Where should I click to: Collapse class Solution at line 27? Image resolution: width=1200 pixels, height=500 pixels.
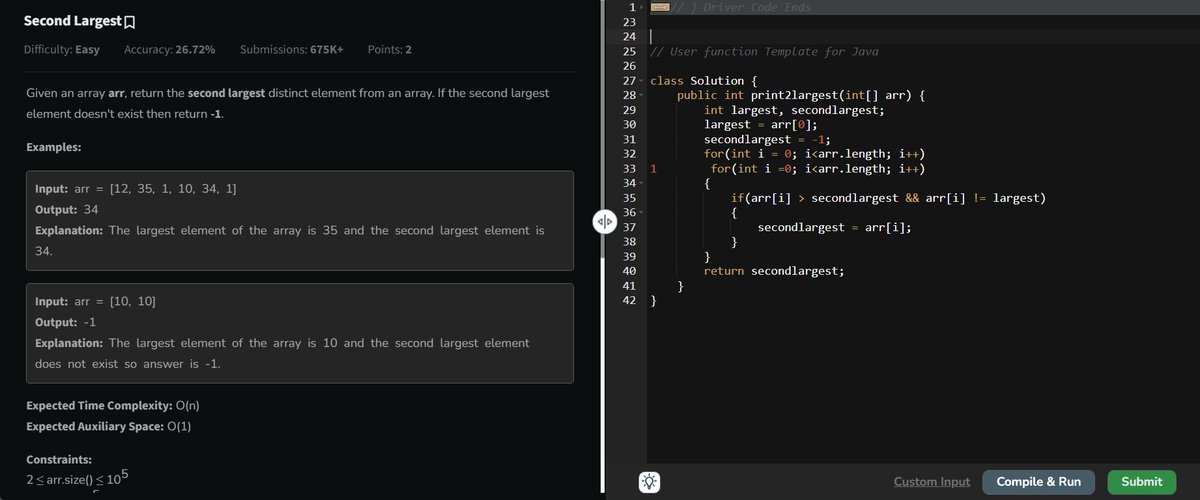point(640,80)
